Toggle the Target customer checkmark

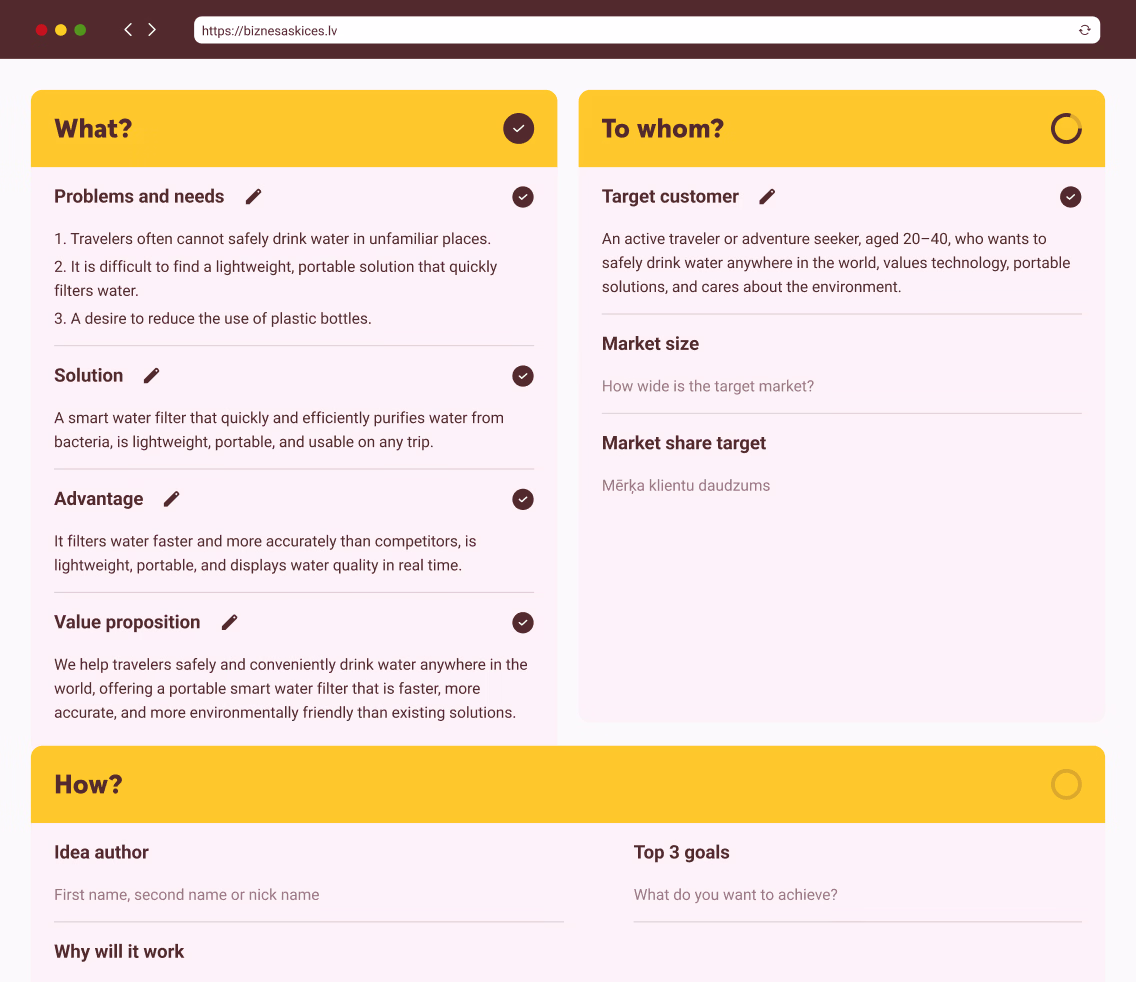pyautogui.click(x=1070, y=197)
